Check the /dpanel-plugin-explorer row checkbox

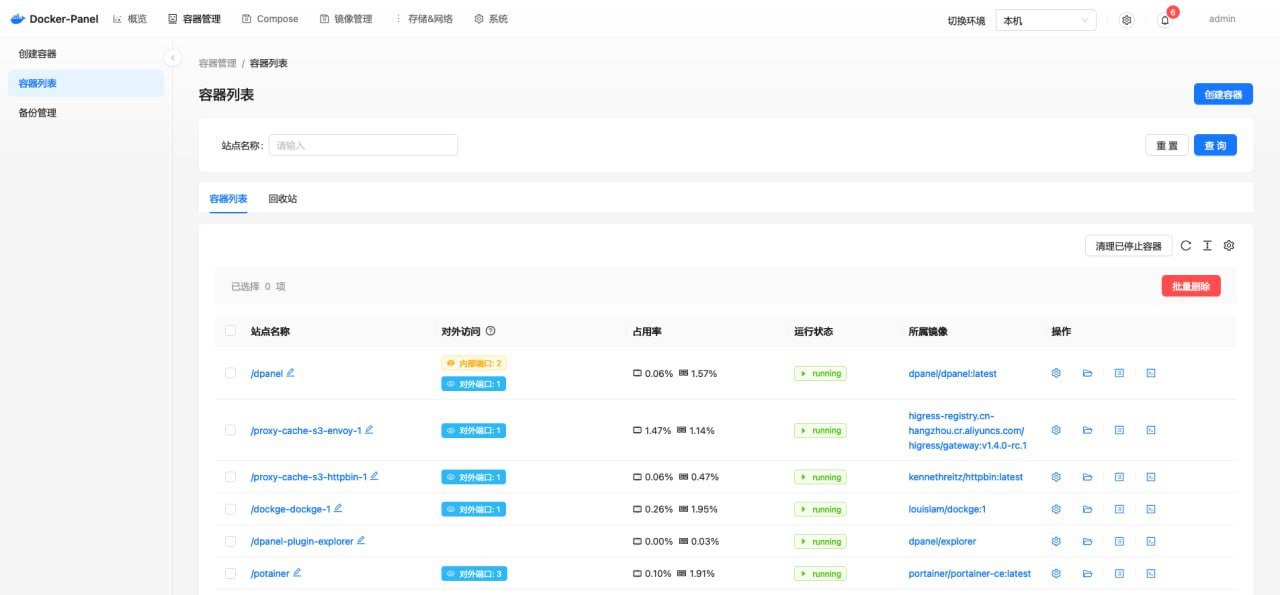point(231,541)
